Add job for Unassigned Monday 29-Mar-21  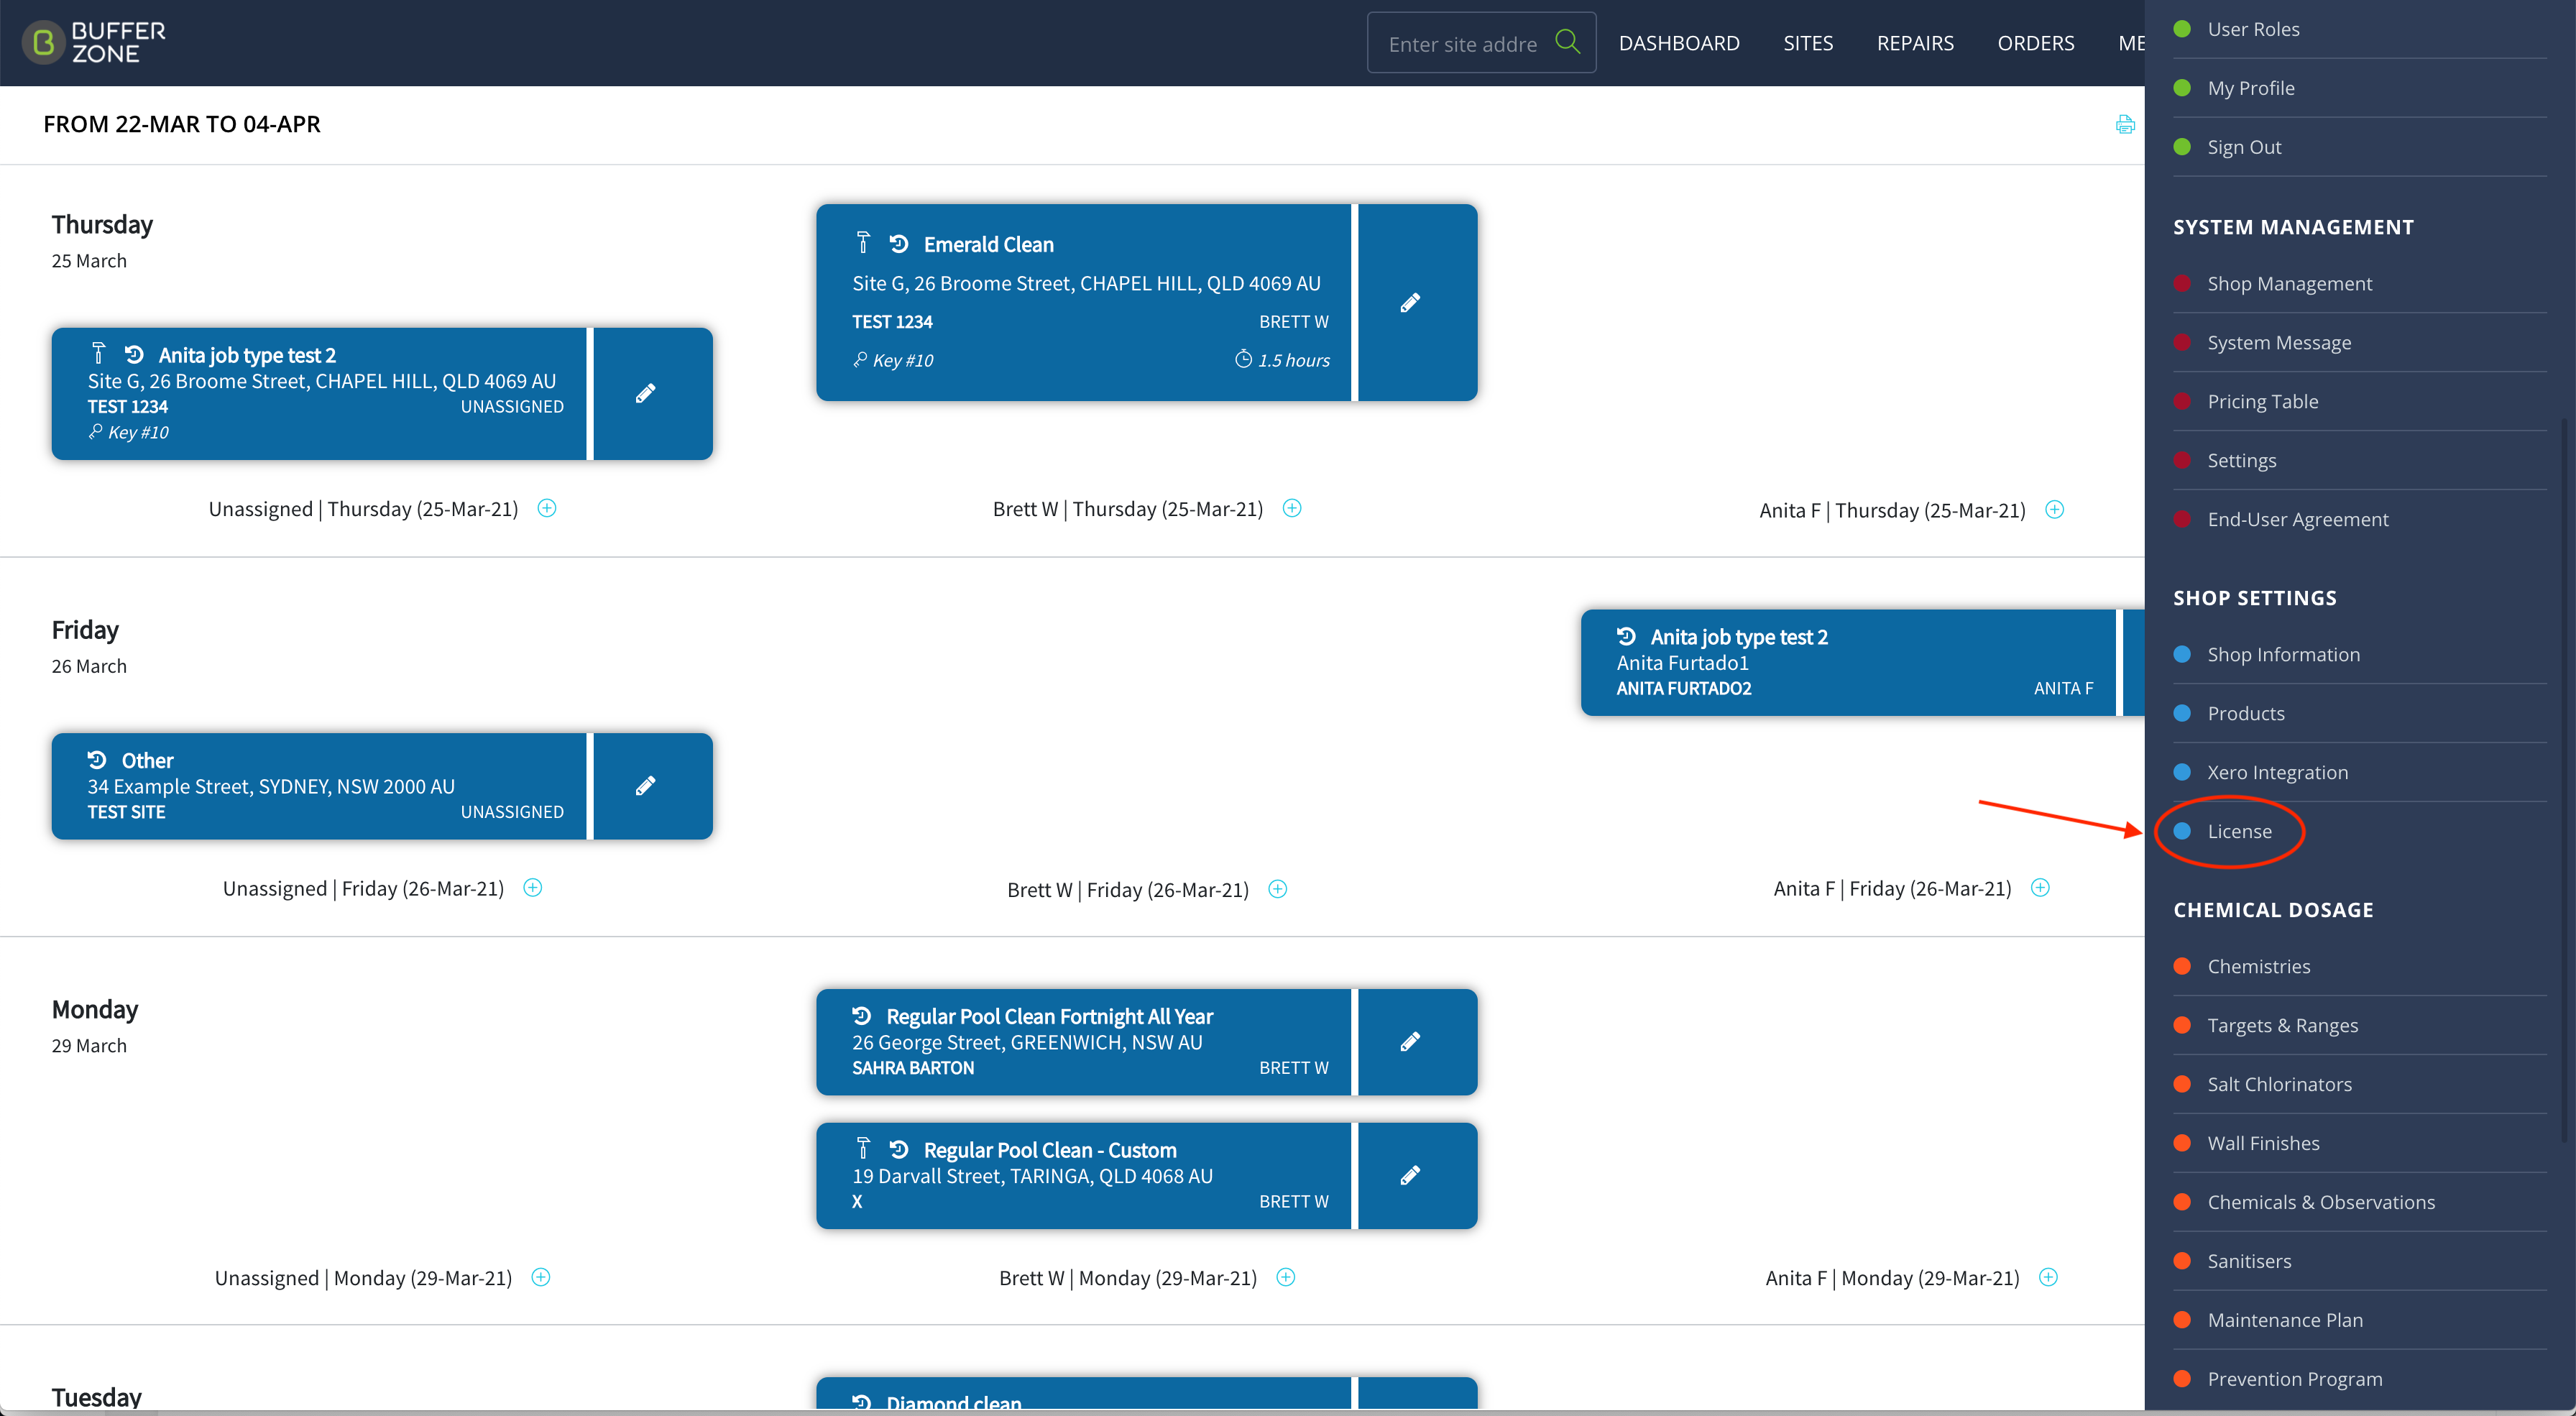(x=541, y=1277)
